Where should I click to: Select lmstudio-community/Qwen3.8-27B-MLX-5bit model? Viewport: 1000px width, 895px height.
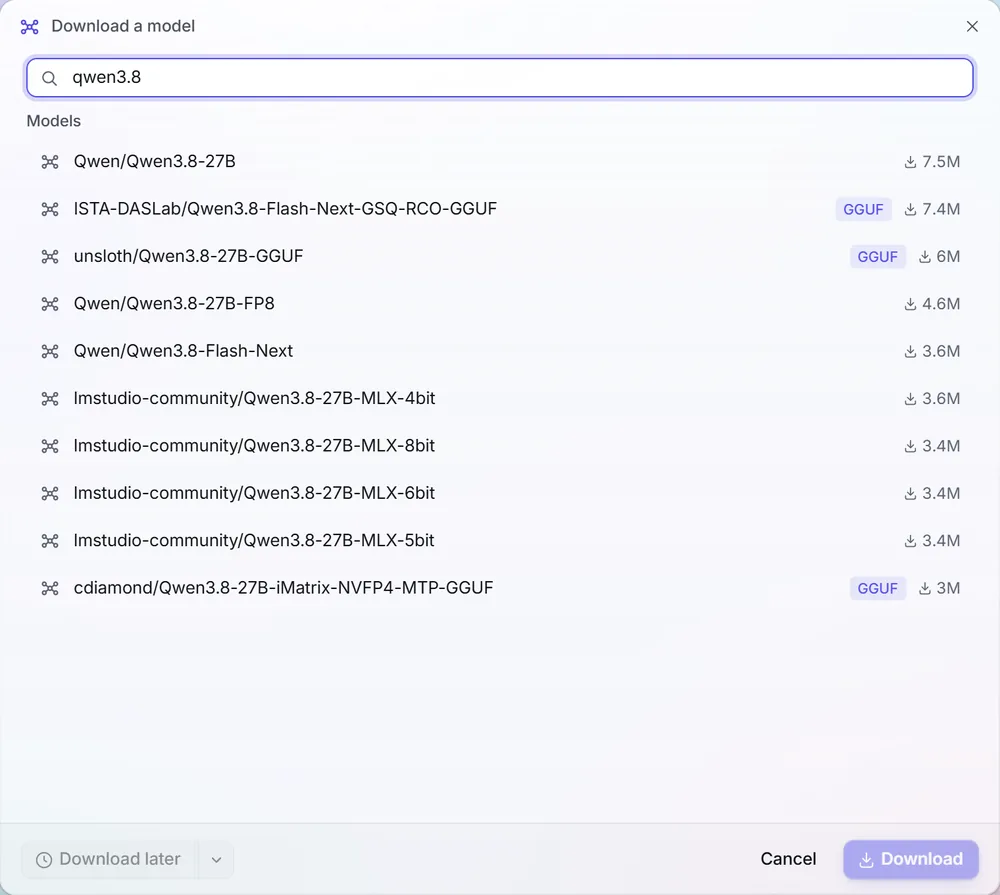tap(499, 540)
